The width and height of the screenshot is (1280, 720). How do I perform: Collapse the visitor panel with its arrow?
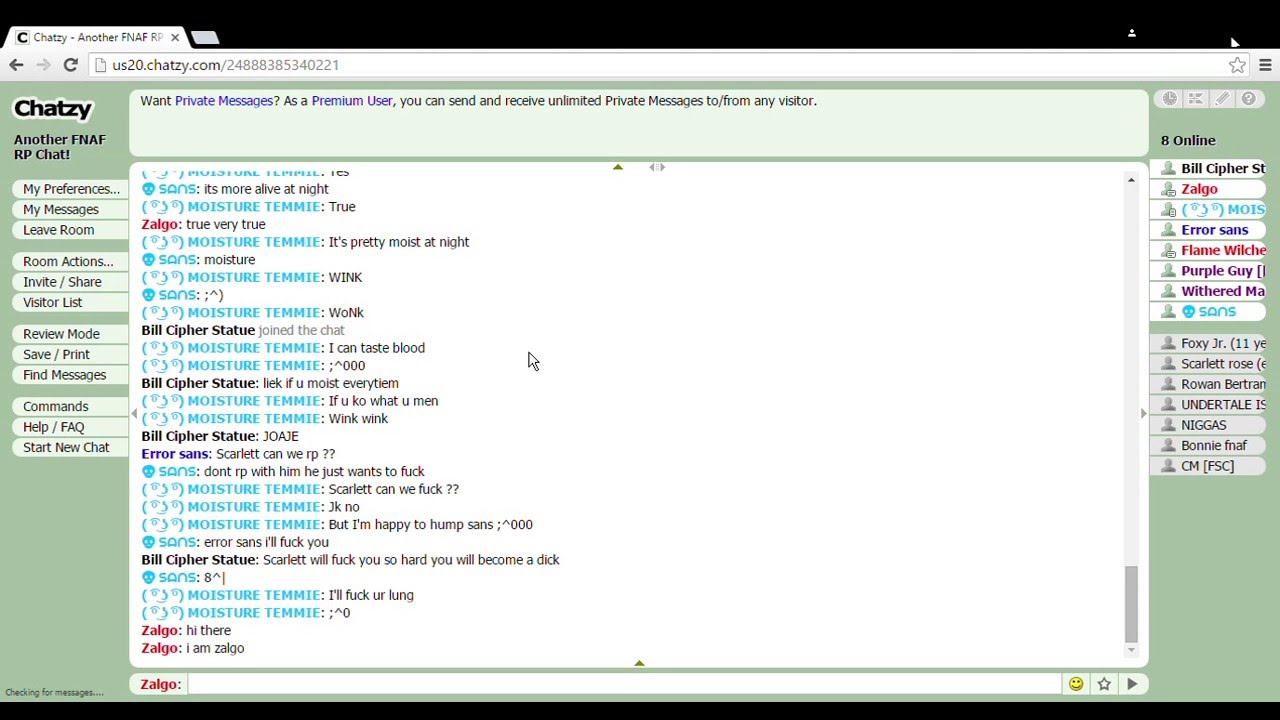pyautogui.click(x=1143, y=413)
